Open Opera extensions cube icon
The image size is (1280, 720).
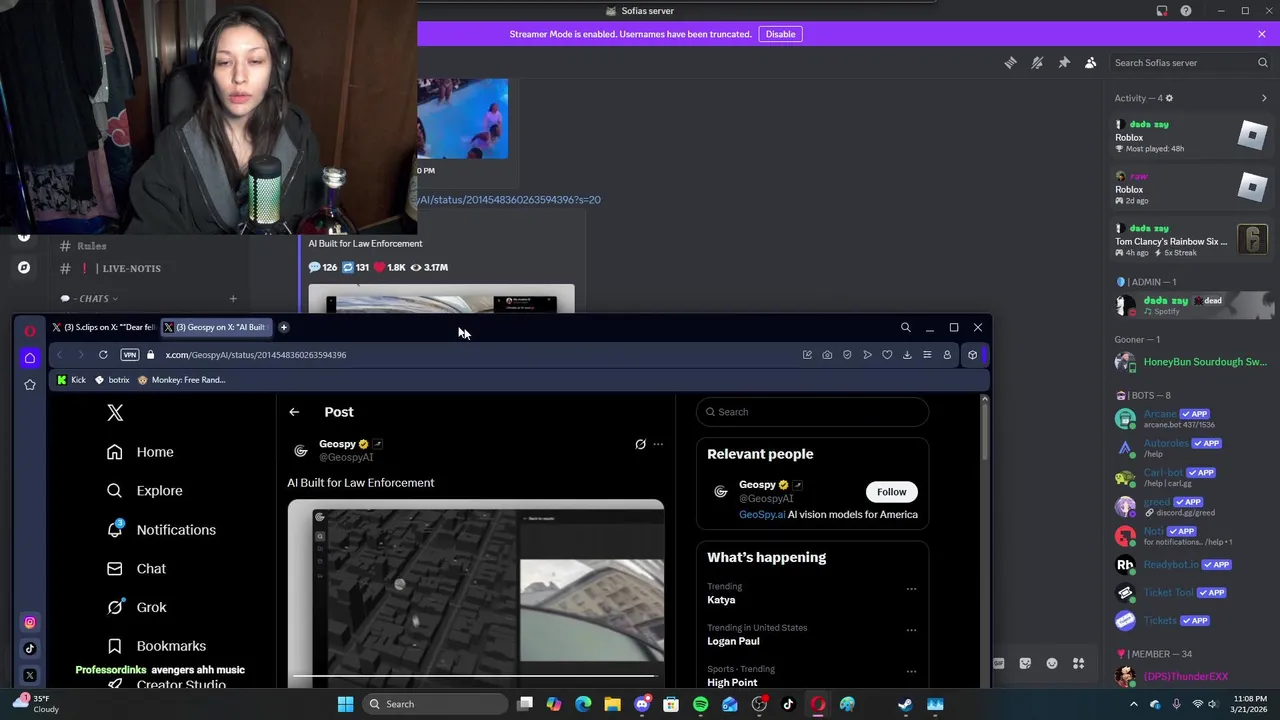click(x=972, y=355)
